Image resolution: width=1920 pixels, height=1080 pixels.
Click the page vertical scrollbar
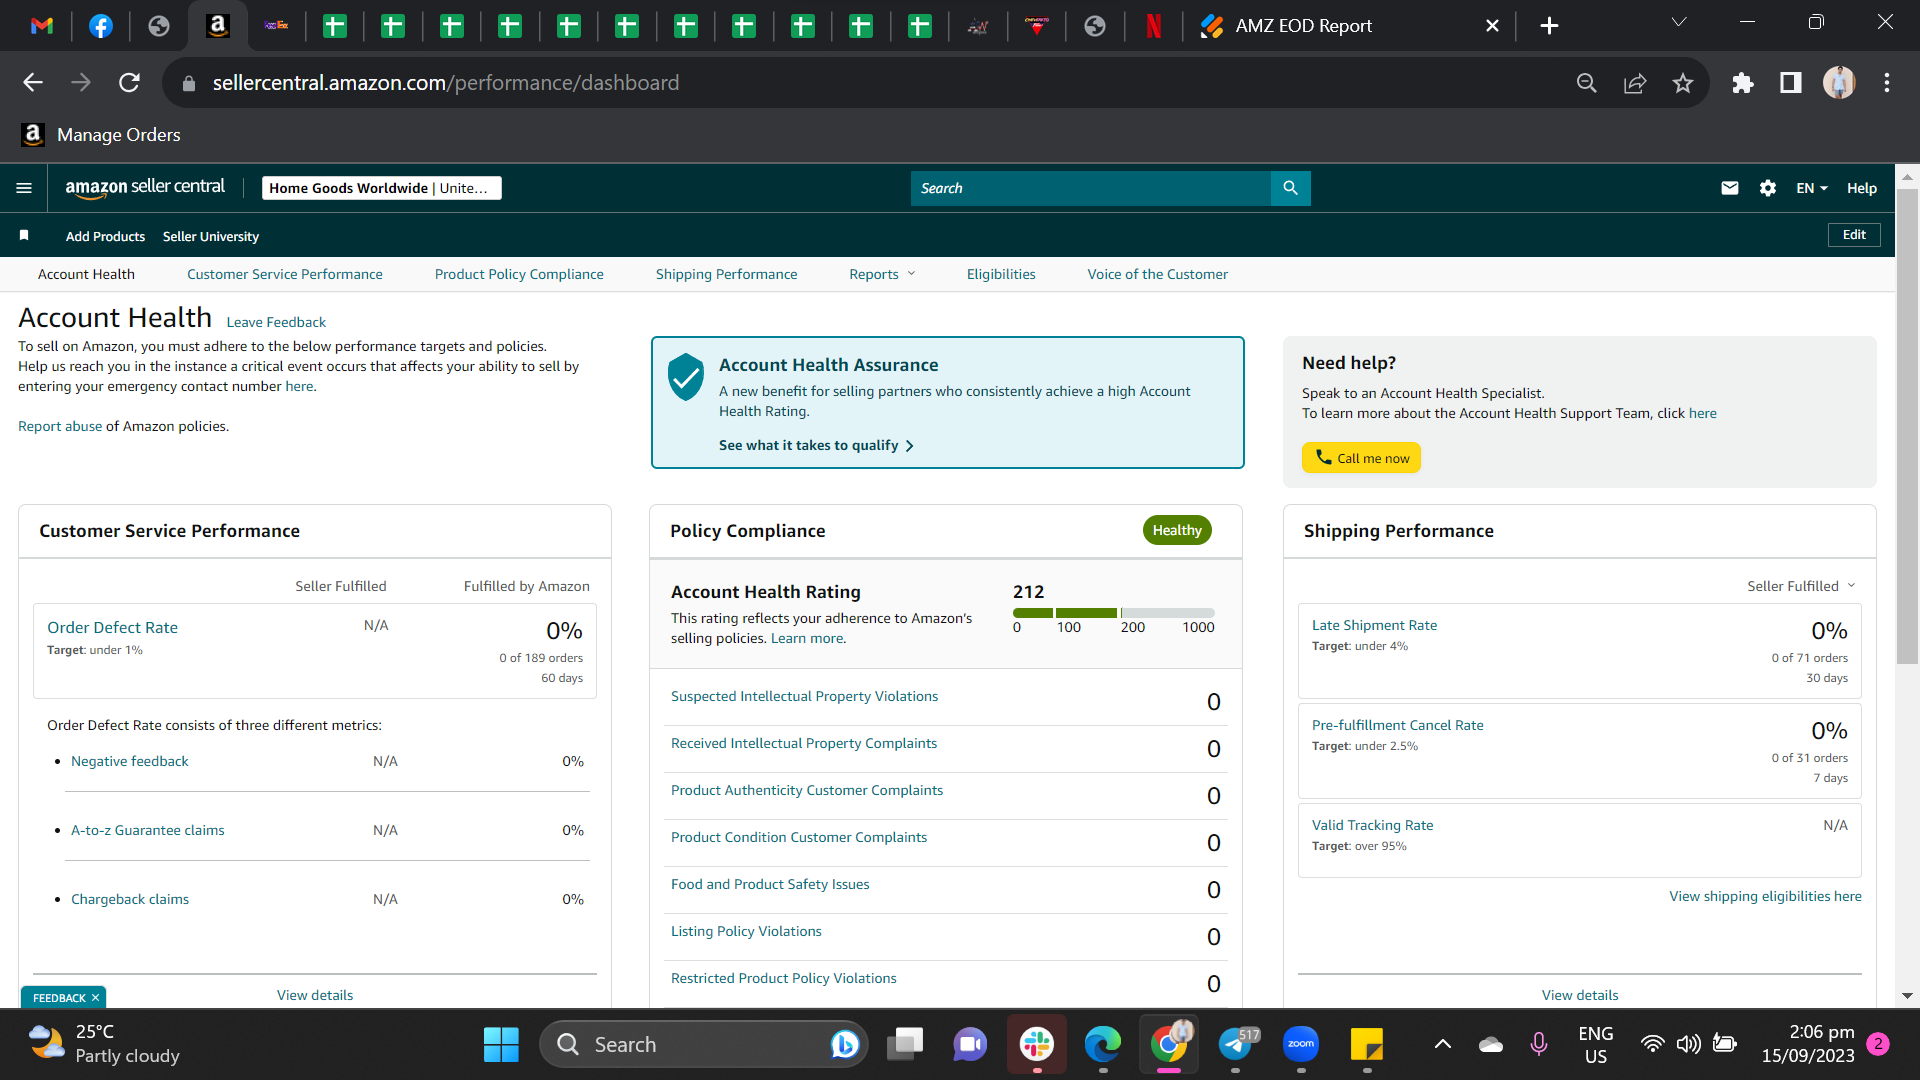[x=1907, y=426]
